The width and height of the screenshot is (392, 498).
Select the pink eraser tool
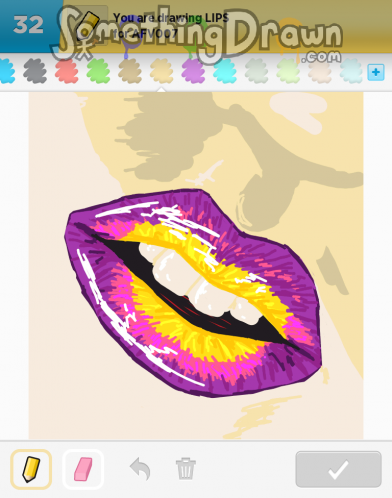(x=83, y=469)
